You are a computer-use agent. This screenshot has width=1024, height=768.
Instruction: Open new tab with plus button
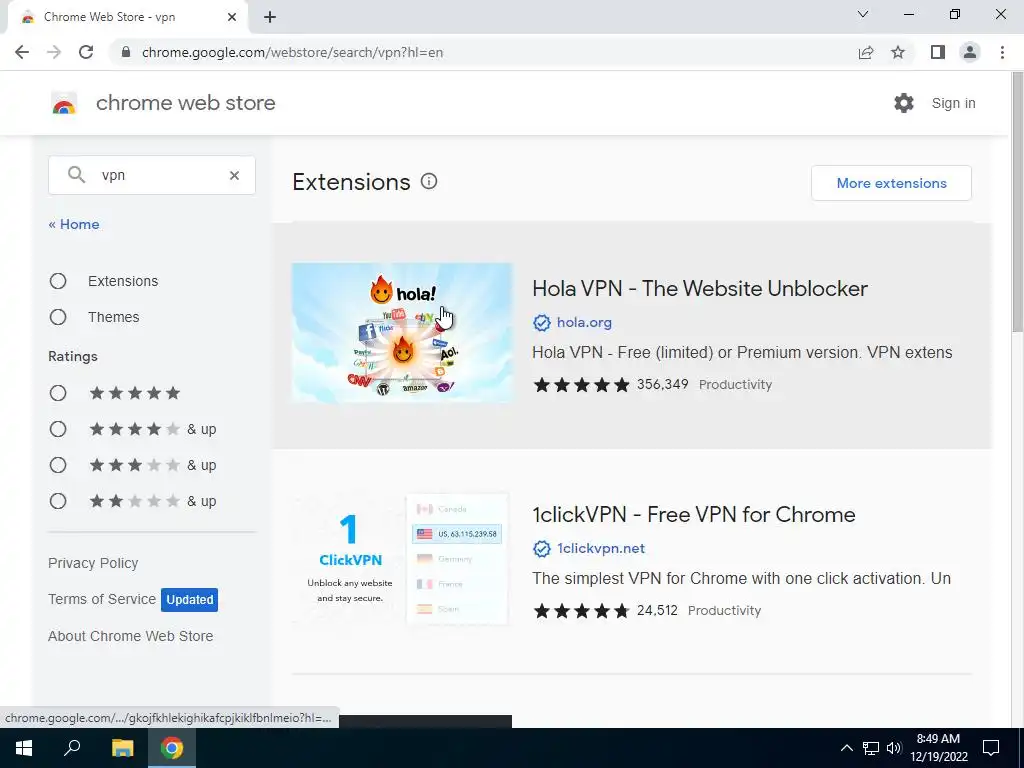click(x=270, y=18)
